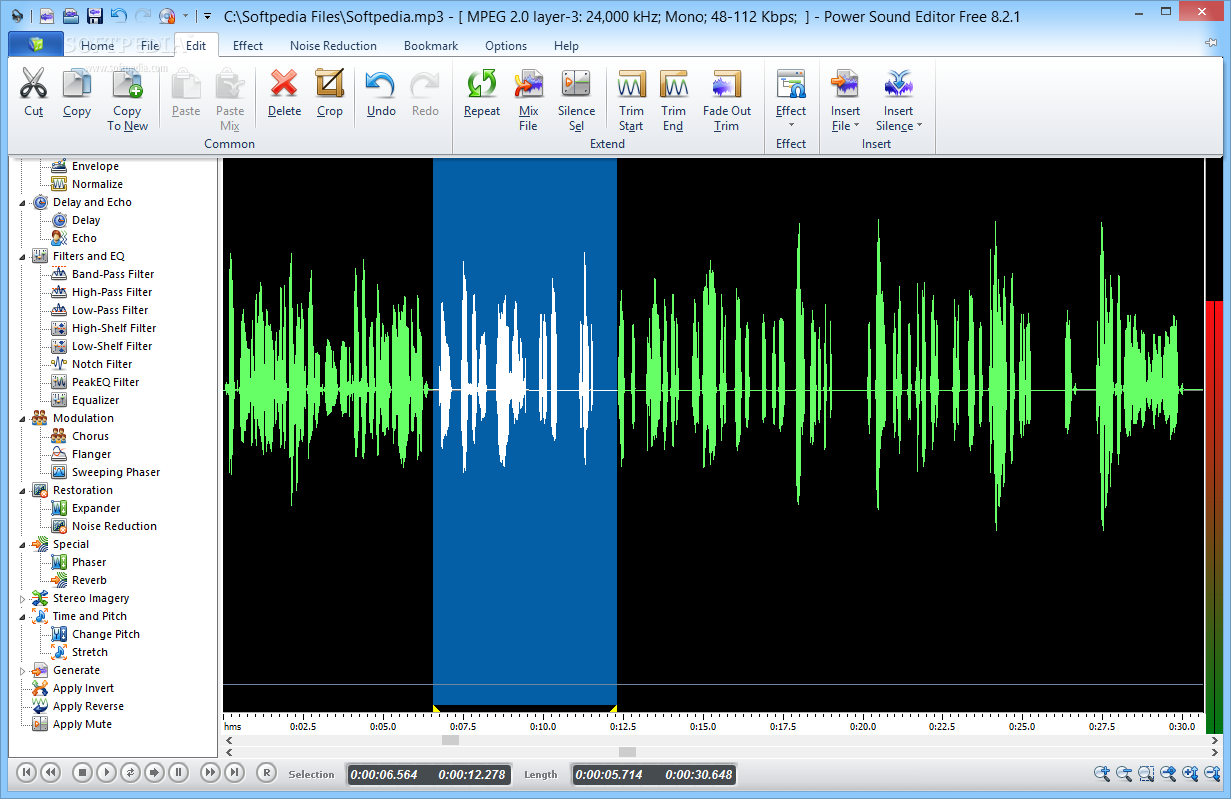Expand the Generate tree group
The height and width of the screenshot is (799, 1231).
23,670
